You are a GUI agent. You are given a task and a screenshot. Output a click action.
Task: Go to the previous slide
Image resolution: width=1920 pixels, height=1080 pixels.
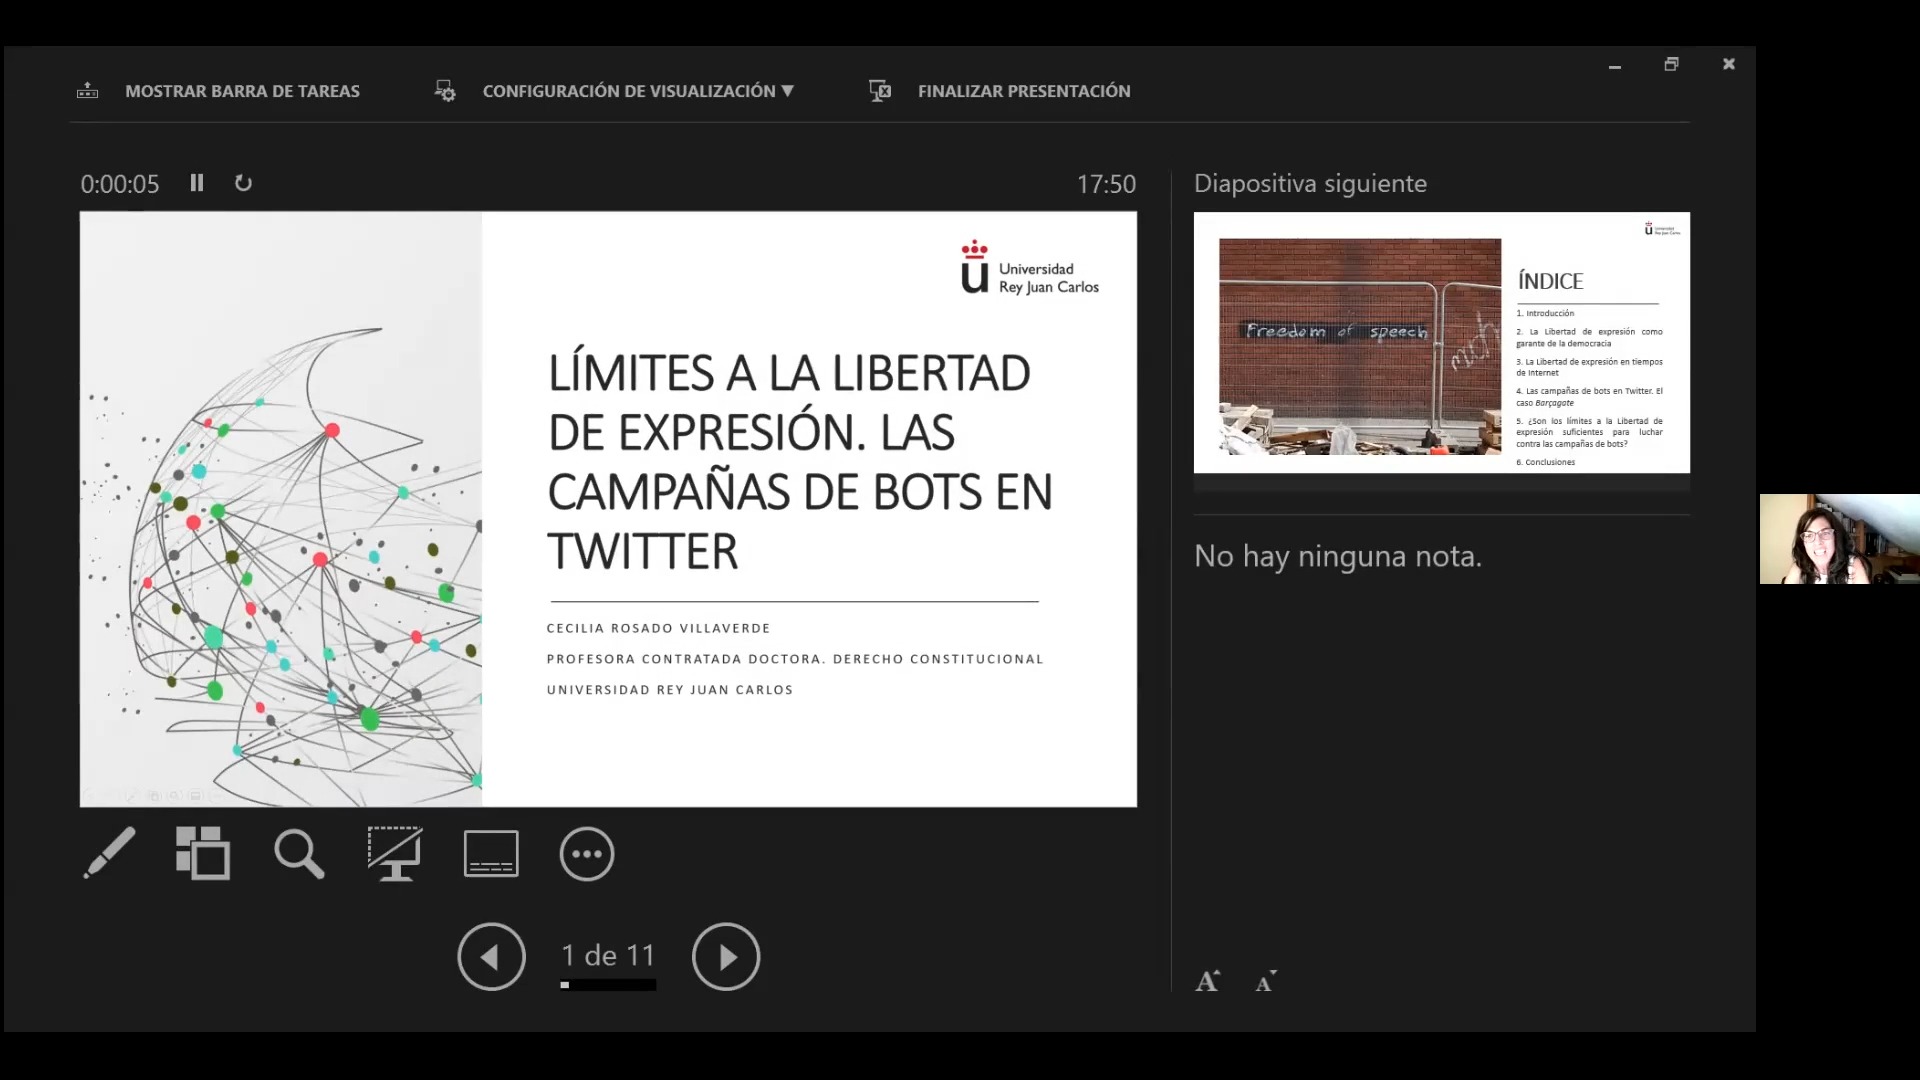(x=491, y=957)
